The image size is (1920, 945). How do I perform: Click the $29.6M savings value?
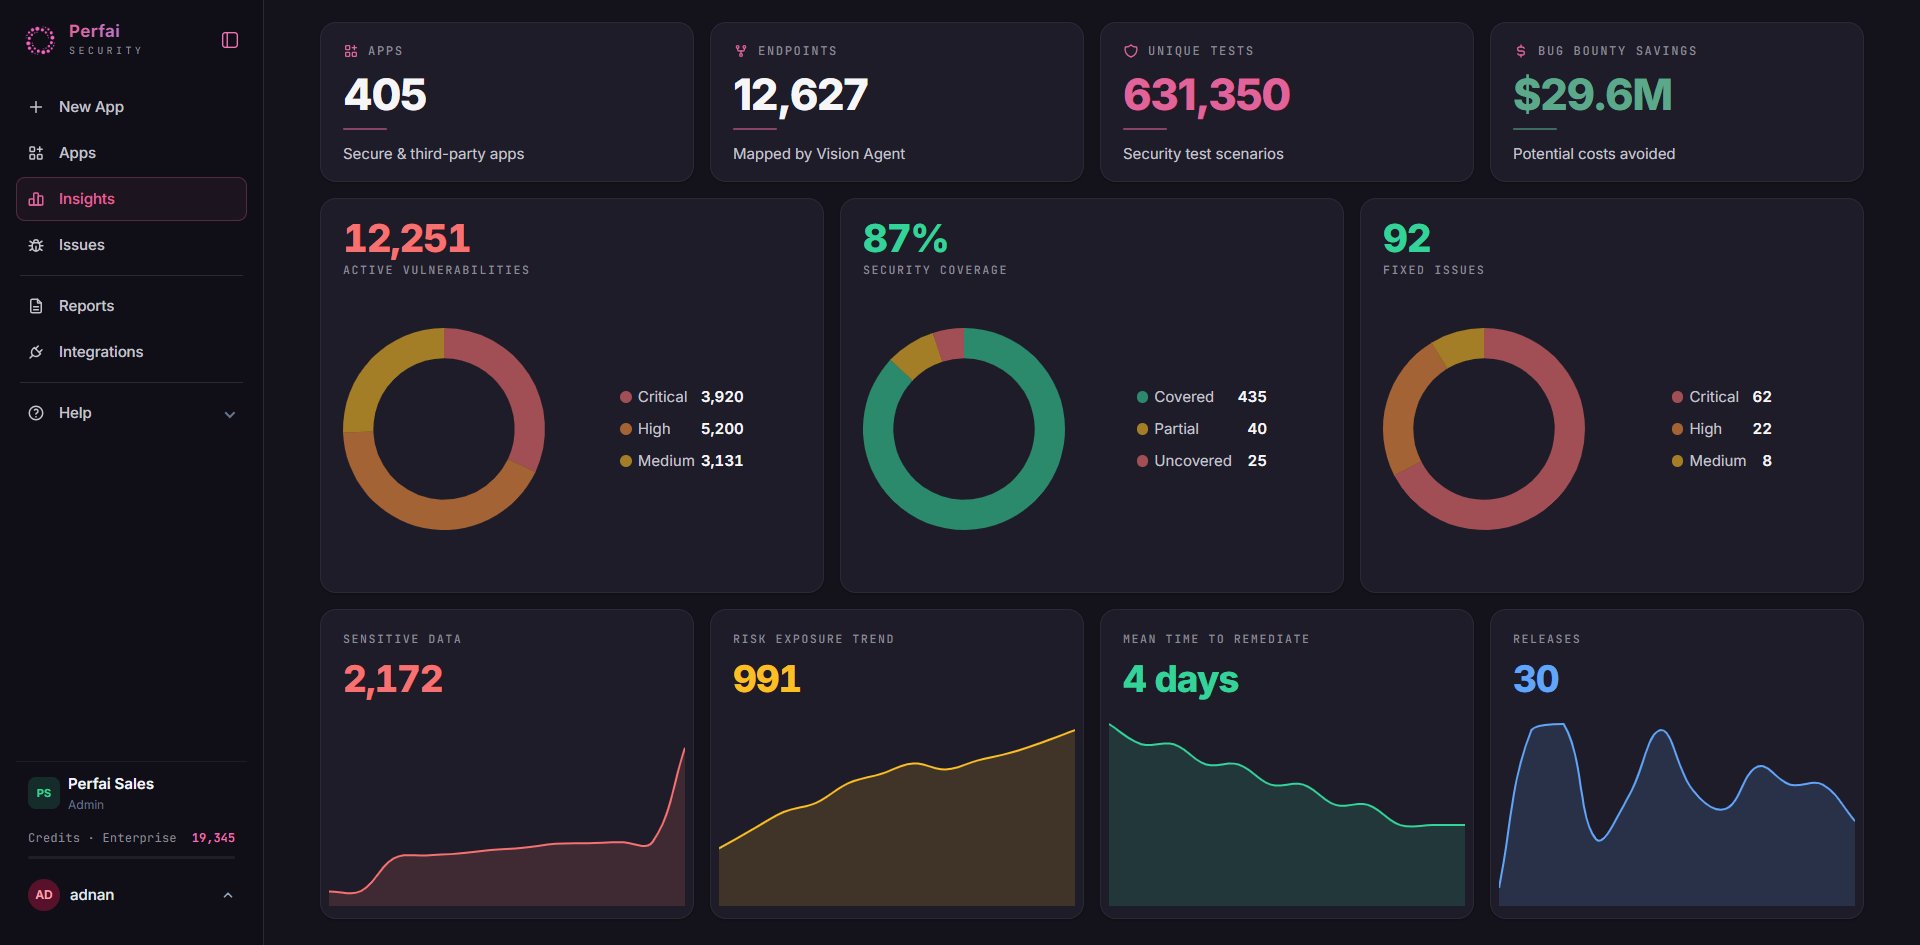tap(1592, 95)
